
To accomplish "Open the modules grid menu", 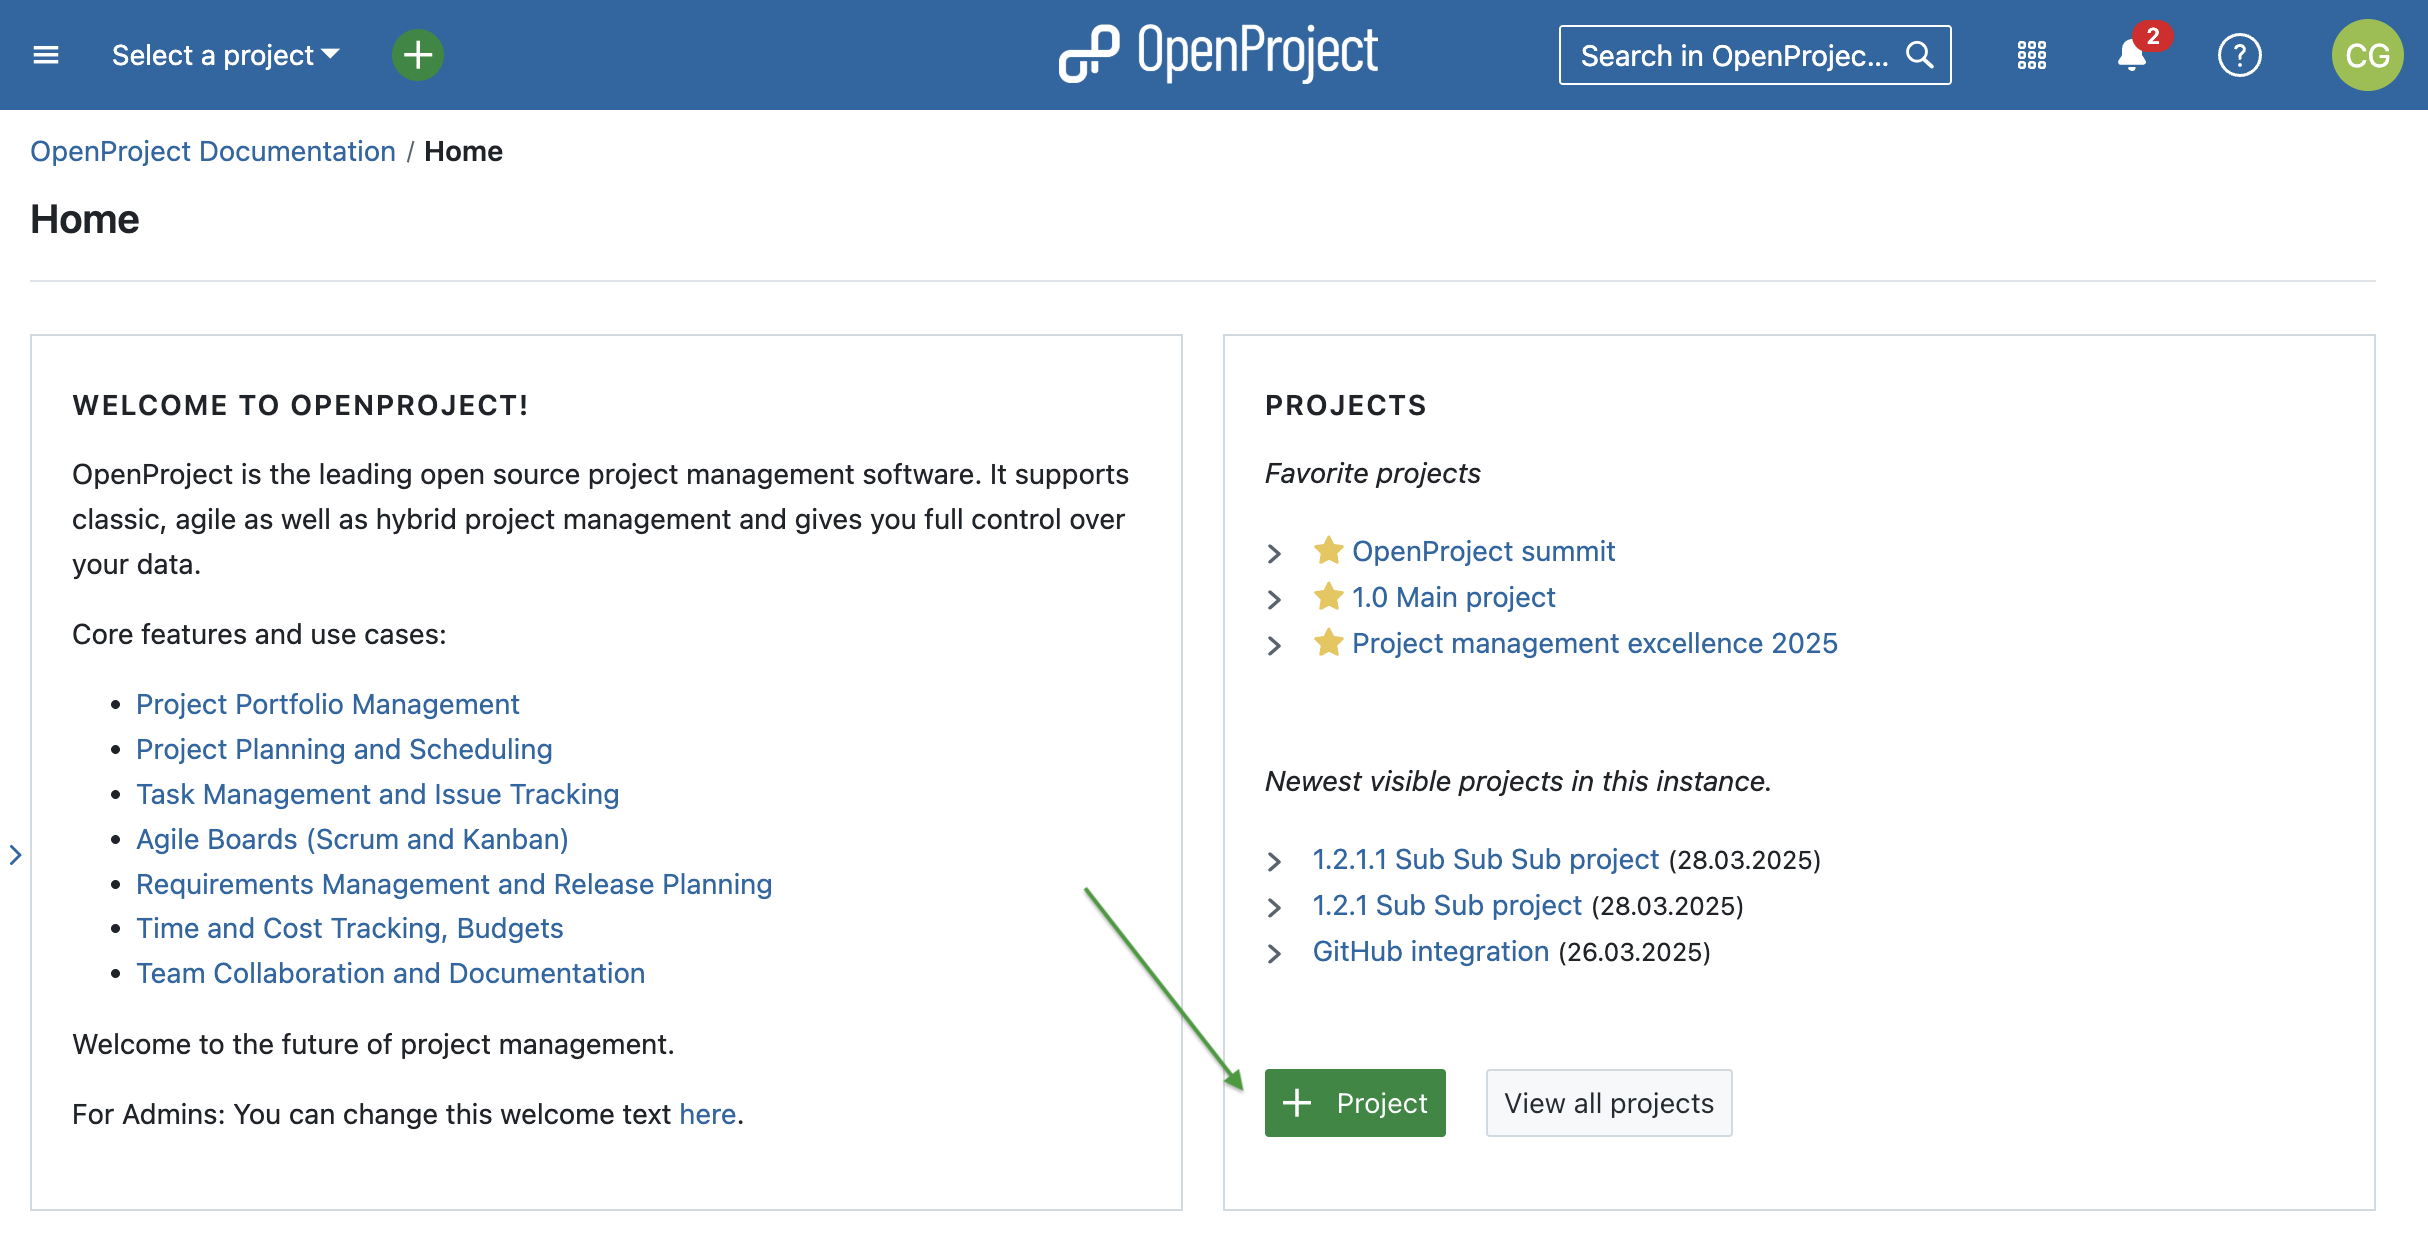I will (x=2032, y=55).
